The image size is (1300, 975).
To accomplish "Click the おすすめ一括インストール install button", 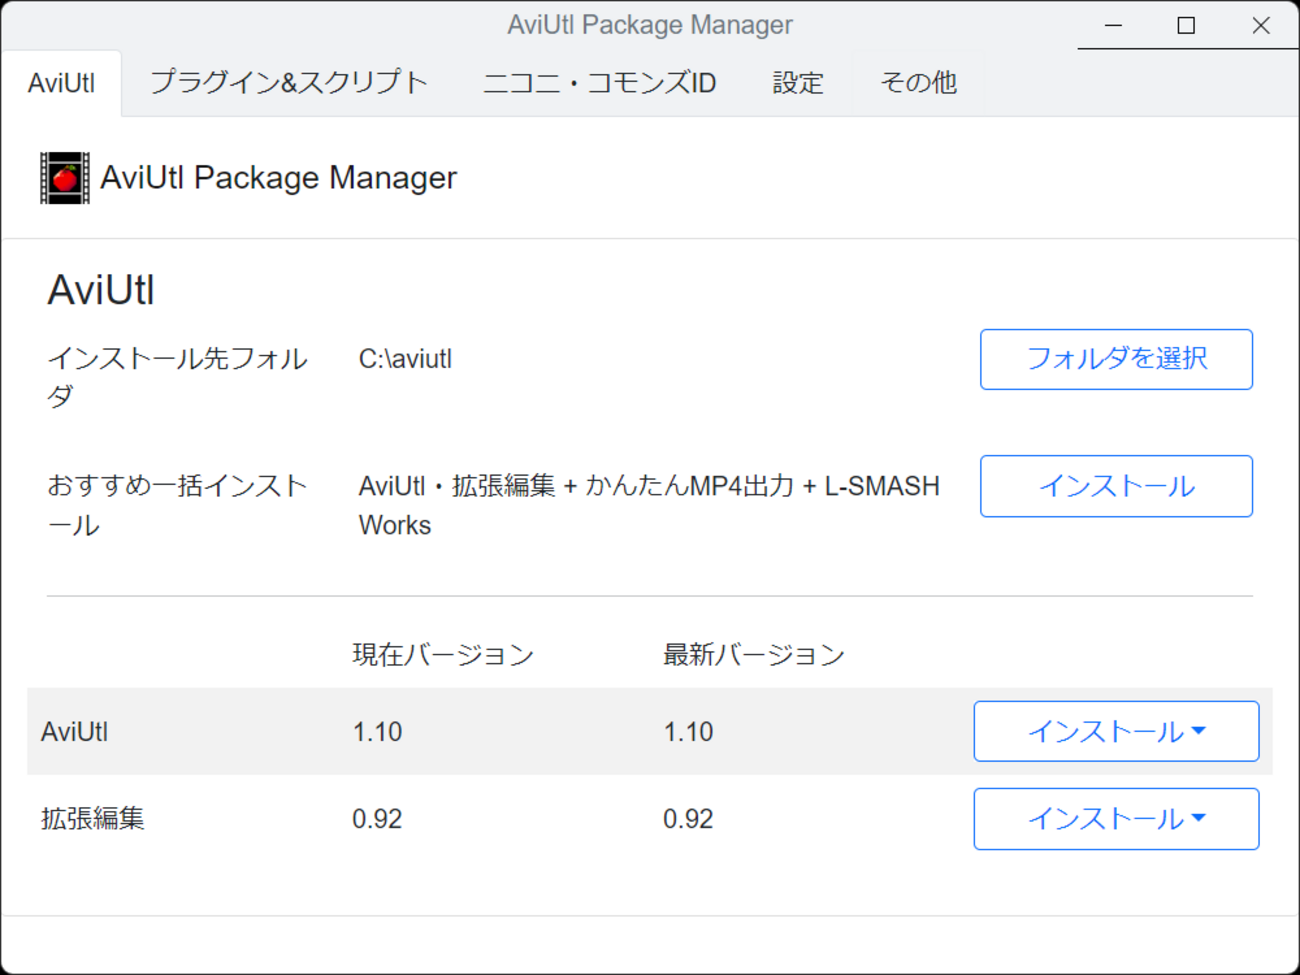I will point(1116,486).
